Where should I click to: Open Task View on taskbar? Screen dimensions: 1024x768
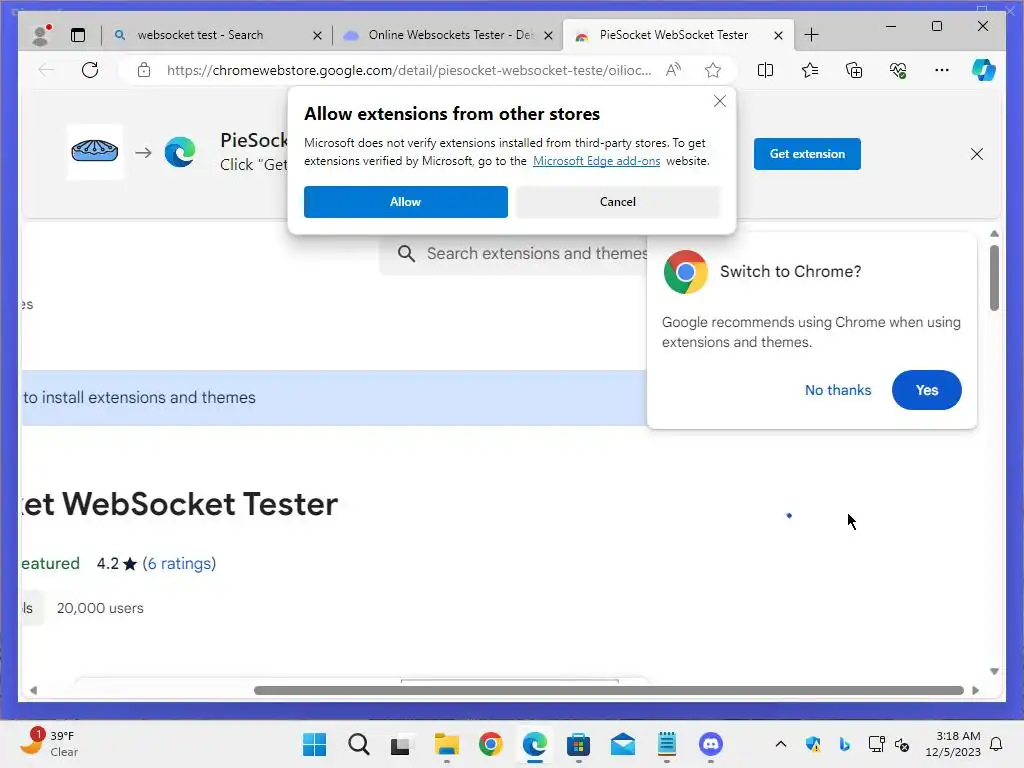[402, 744]
